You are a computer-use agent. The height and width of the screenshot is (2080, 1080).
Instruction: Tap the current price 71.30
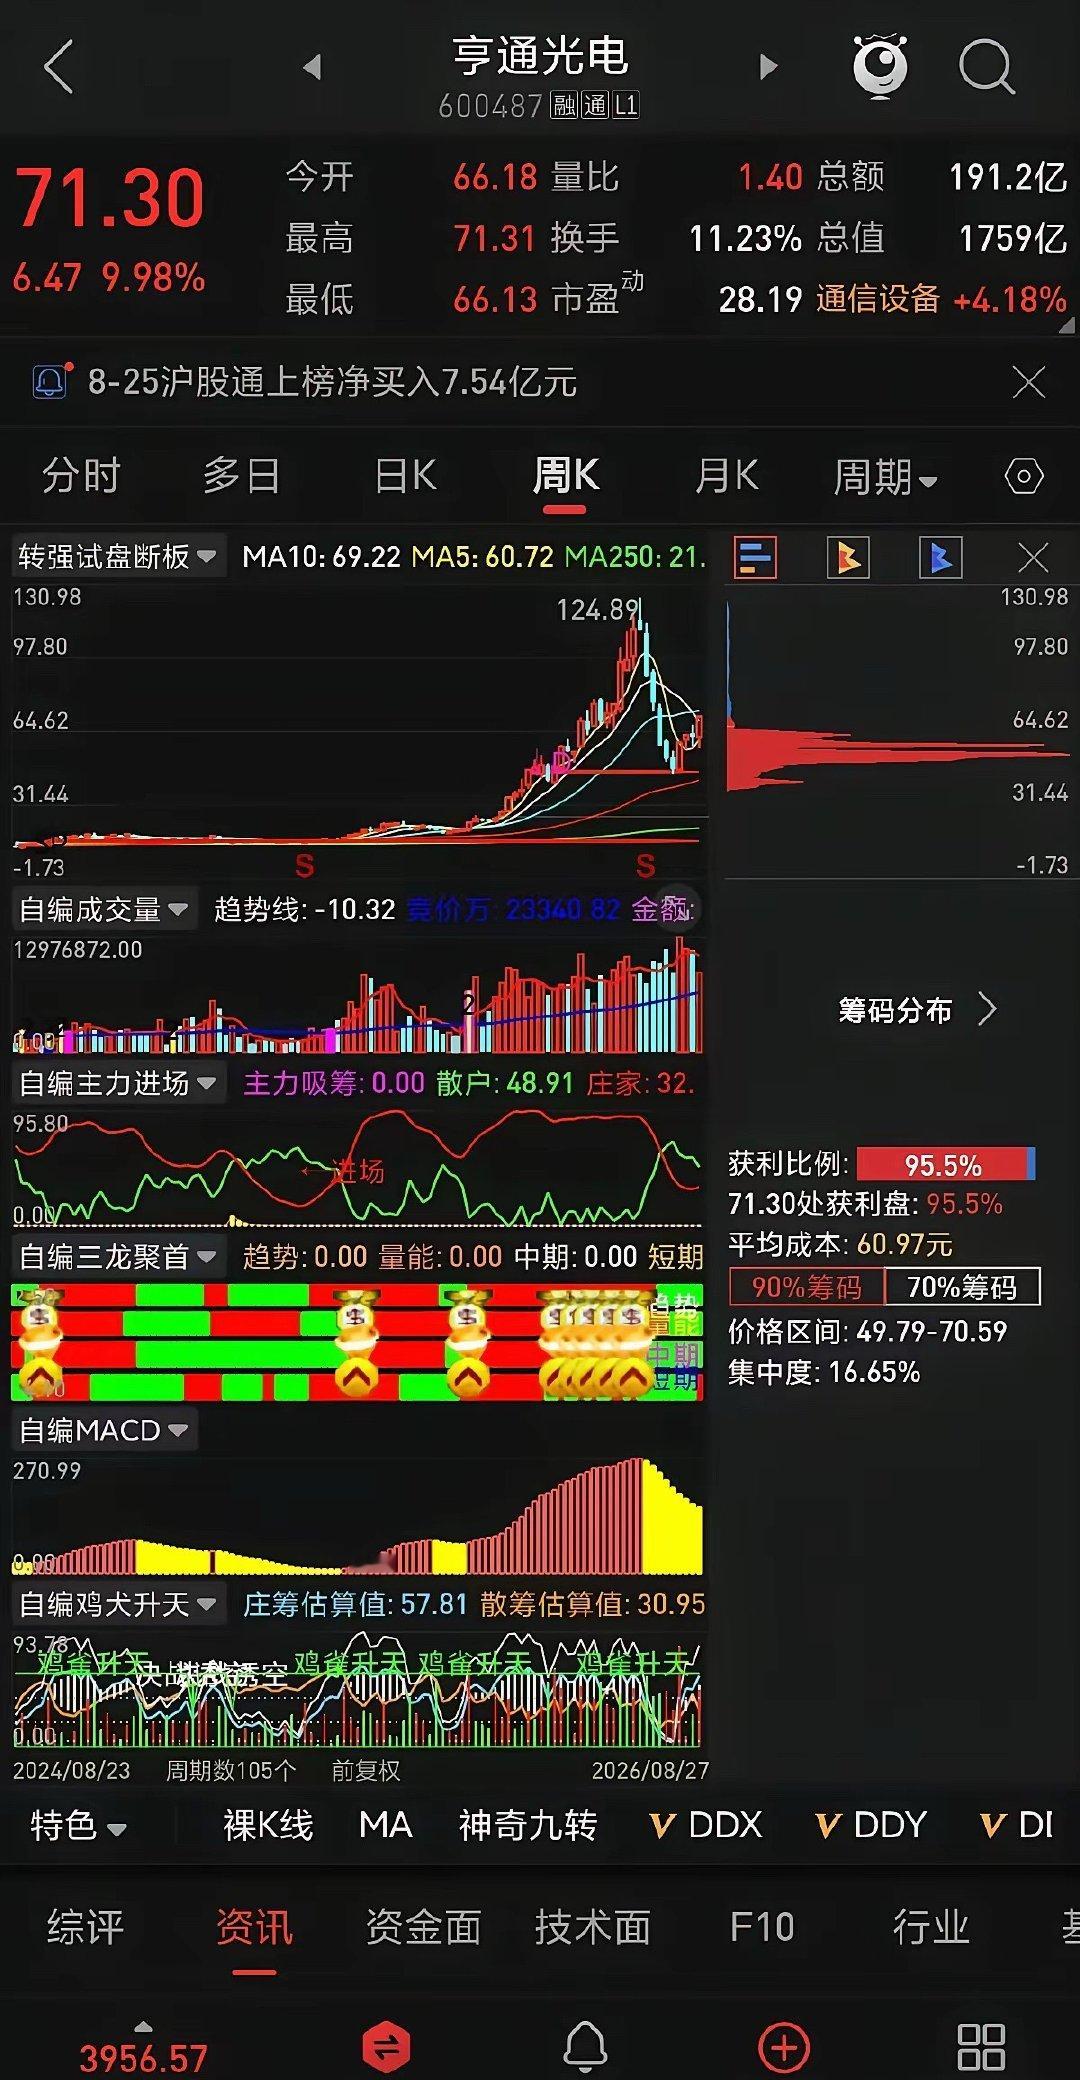pos(109,198)
